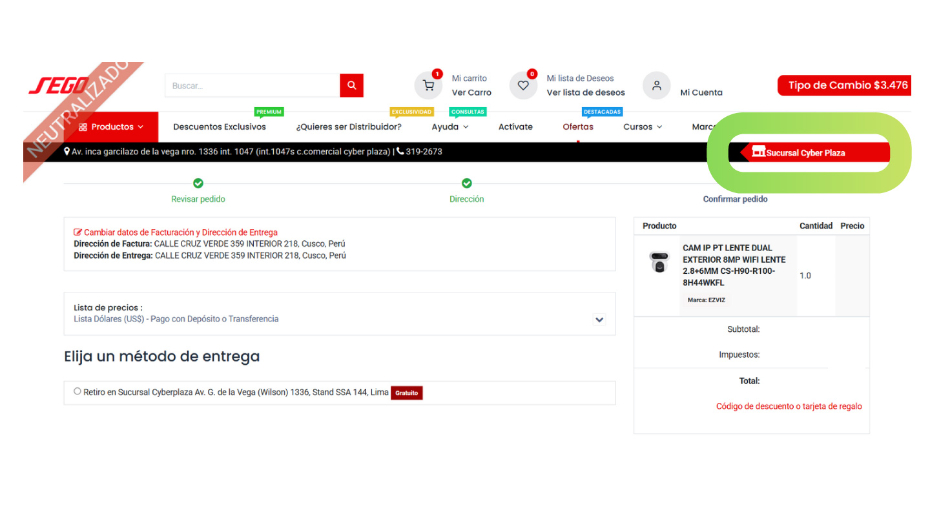Expand the Lista de precios dropdown
This screenshot has width=930, height=523.
tap(599, 320)
